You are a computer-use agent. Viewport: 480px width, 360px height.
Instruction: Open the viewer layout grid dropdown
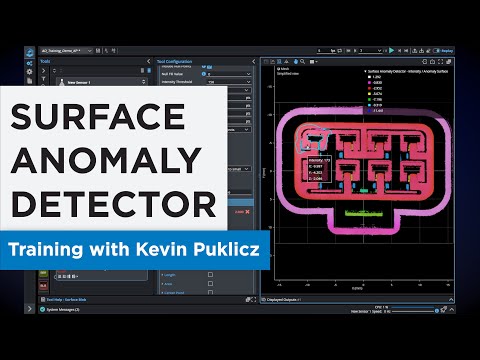pos(313,61)
